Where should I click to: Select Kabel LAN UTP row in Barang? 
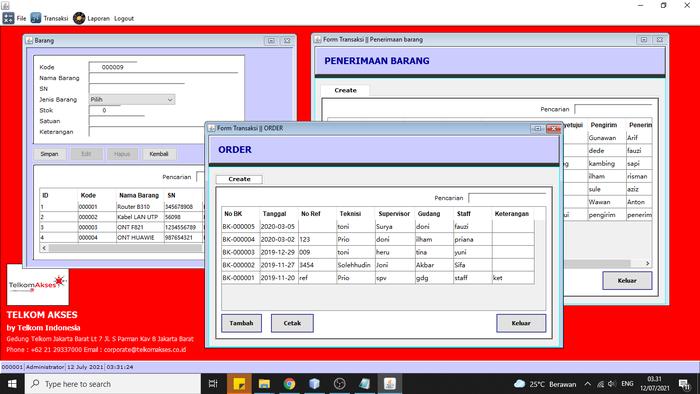(121, 217)
